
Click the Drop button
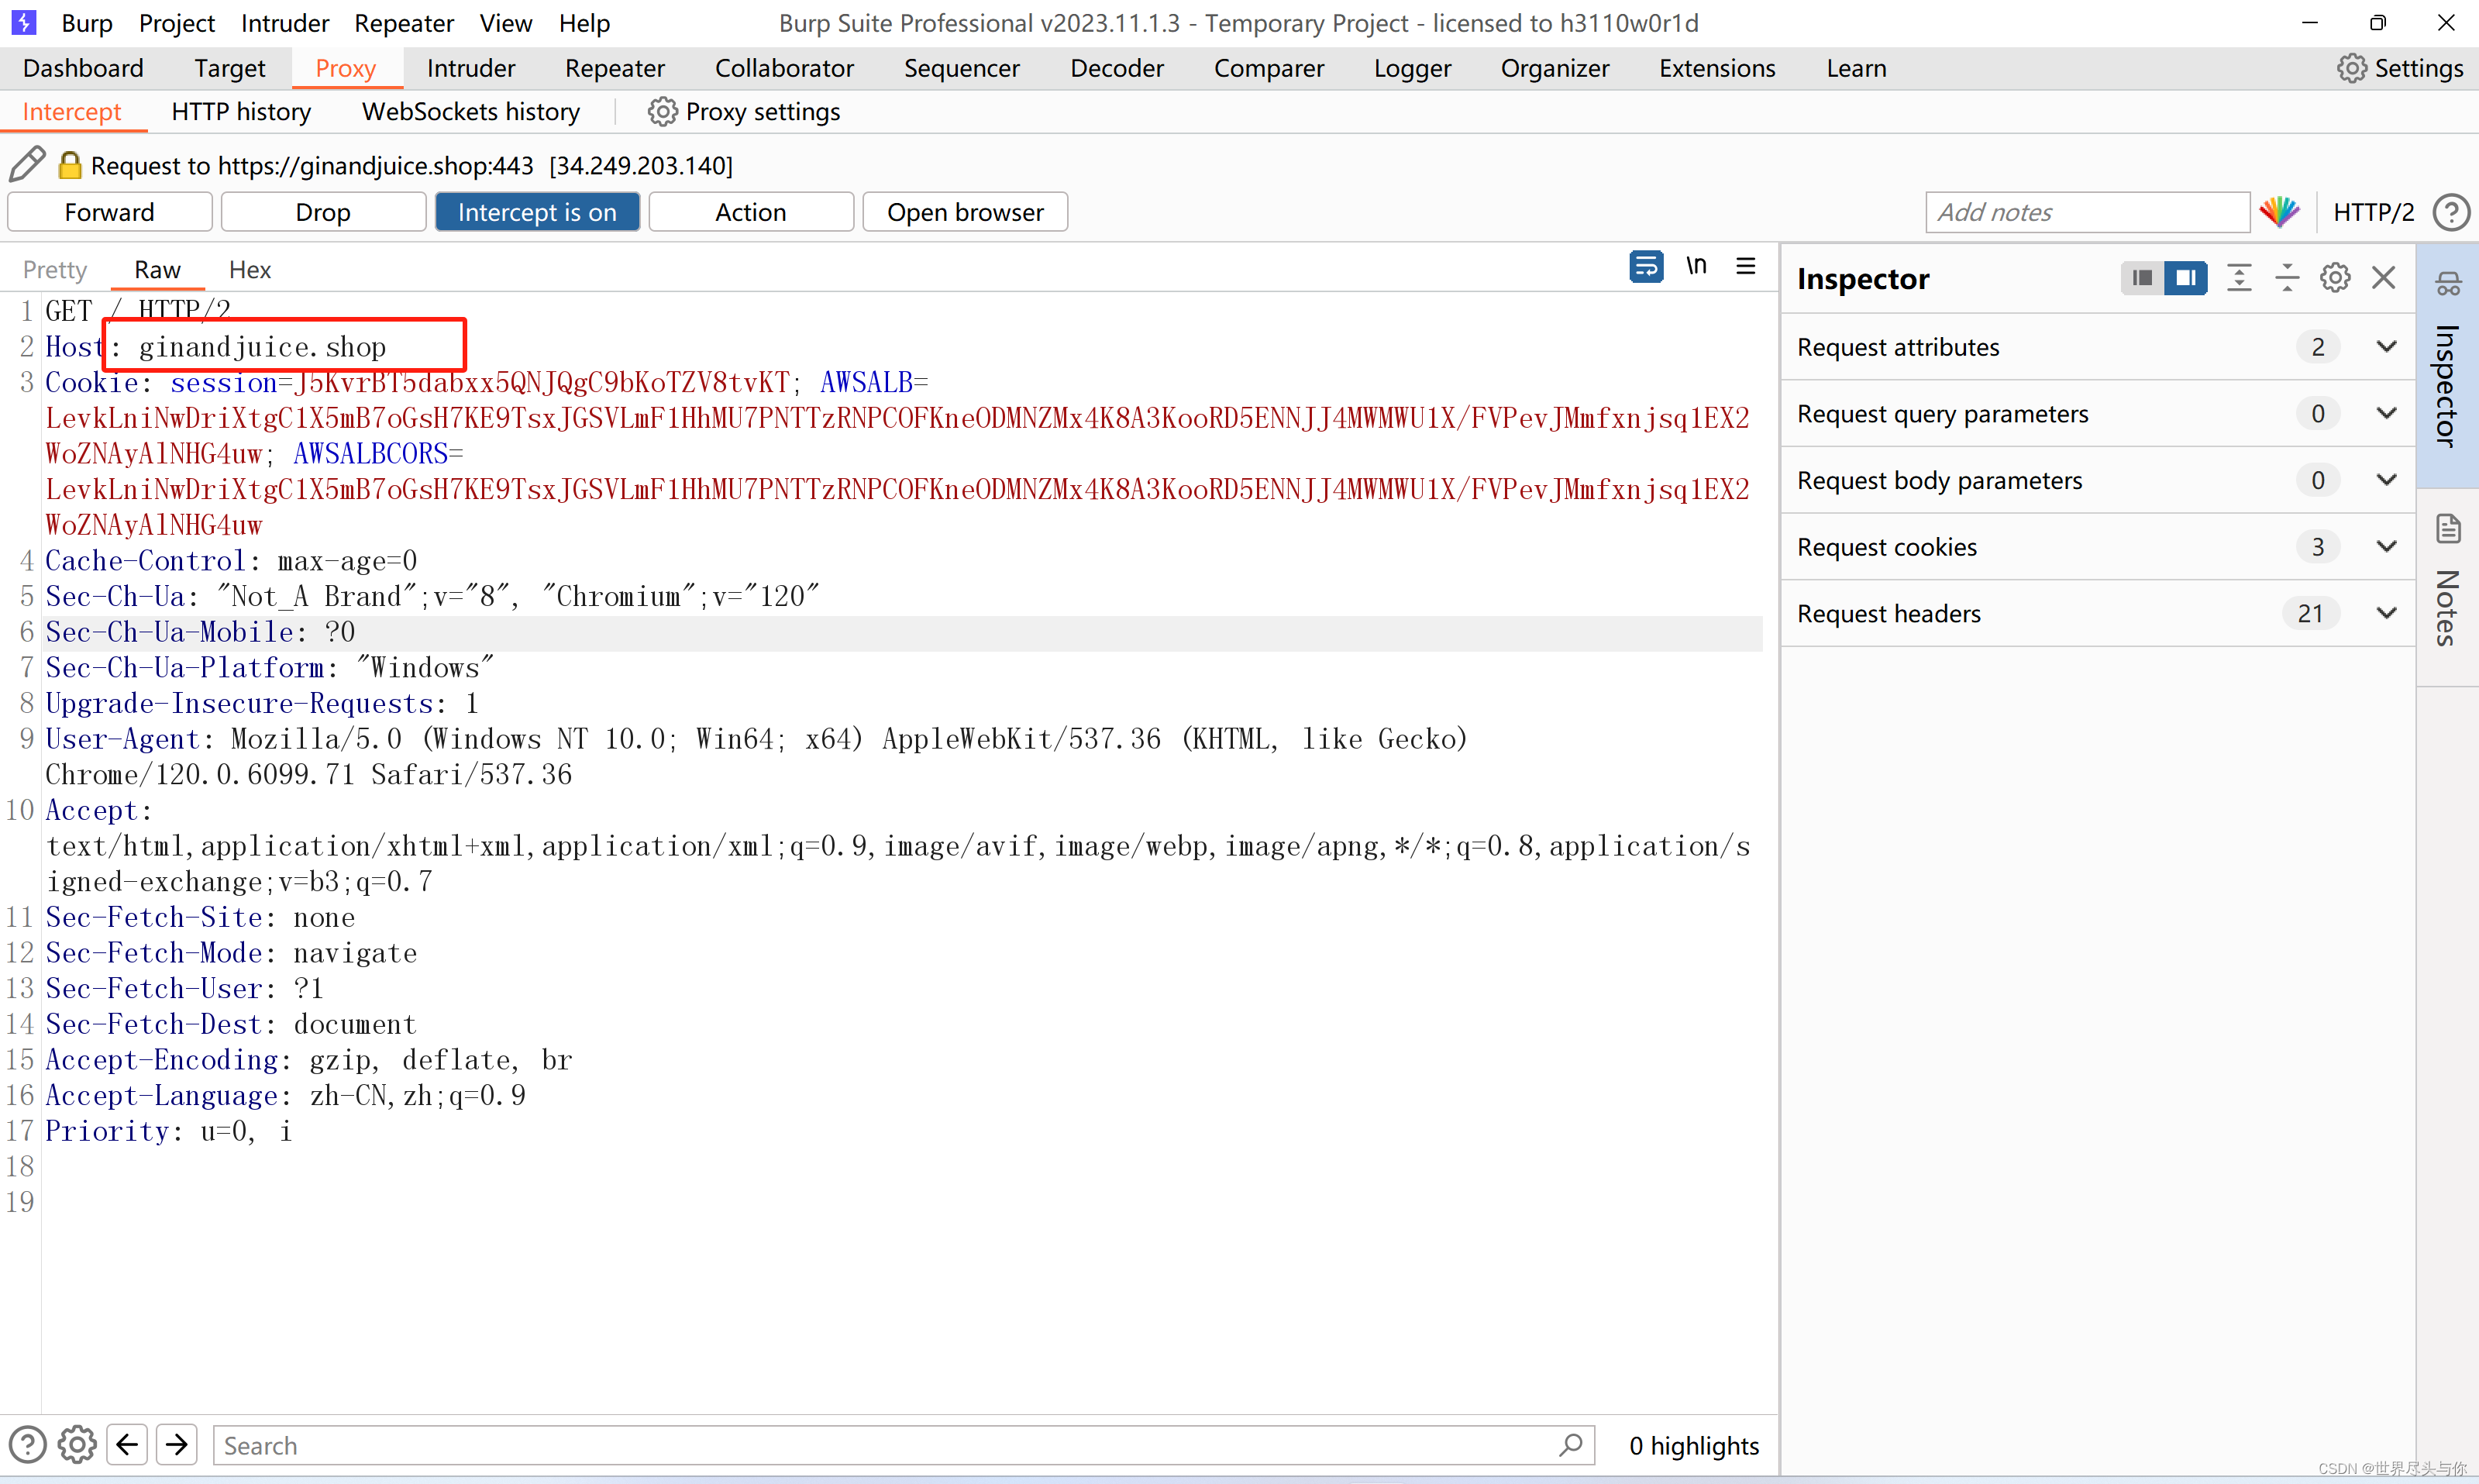click(323, 212)
